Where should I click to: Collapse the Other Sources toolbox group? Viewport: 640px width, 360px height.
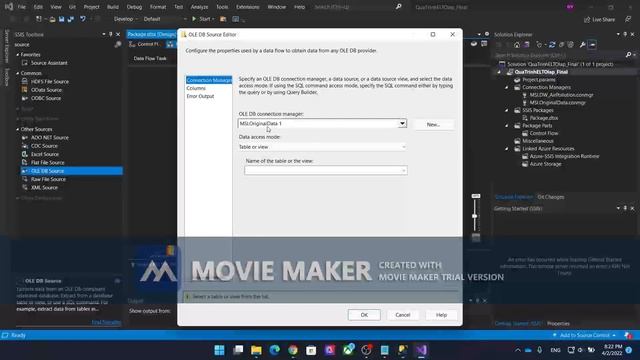tap(18, 129)
